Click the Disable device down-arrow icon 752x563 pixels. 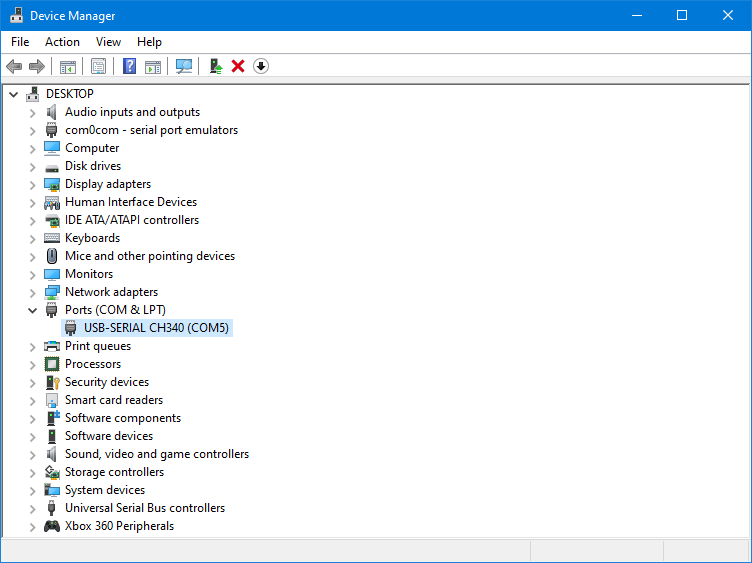[x=261, y=66]
